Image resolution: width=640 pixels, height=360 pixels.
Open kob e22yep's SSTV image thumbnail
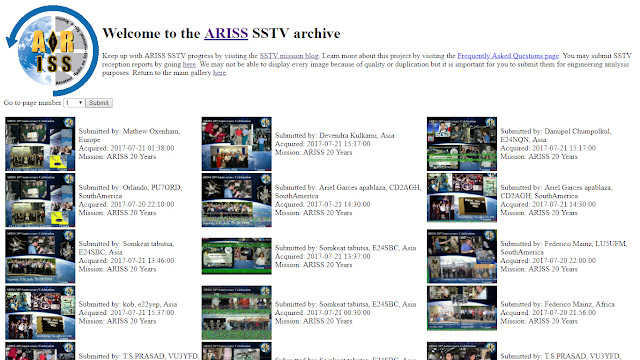tap(40, 313)
